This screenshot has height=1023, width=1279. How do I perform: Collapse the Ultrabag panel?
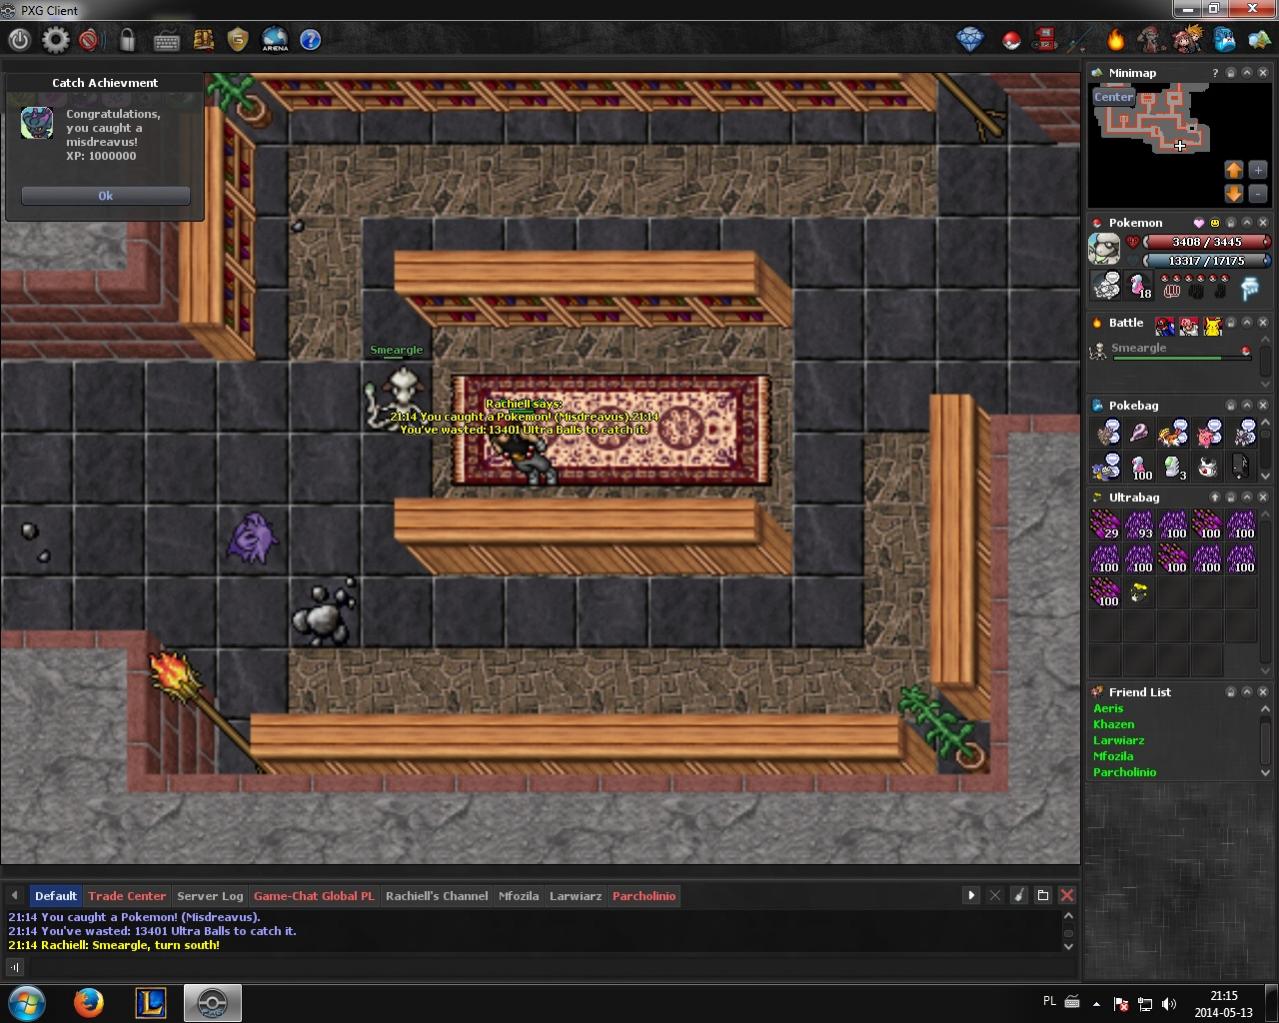pyautogui.click(x=1247, y=498)
